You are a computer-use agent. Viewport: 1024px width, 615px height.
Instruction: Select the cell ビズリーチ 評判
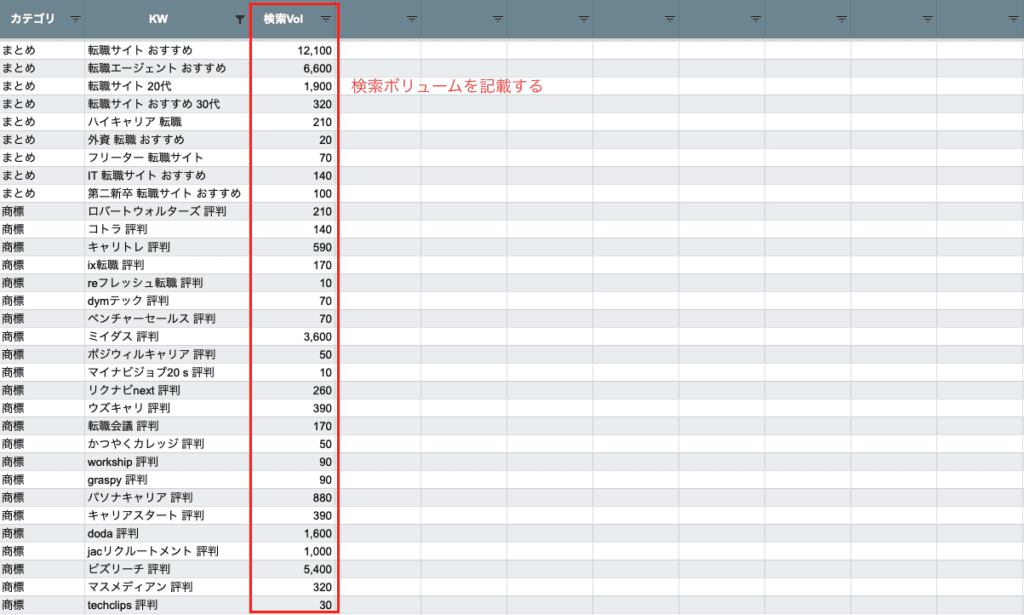pos(167,569)
